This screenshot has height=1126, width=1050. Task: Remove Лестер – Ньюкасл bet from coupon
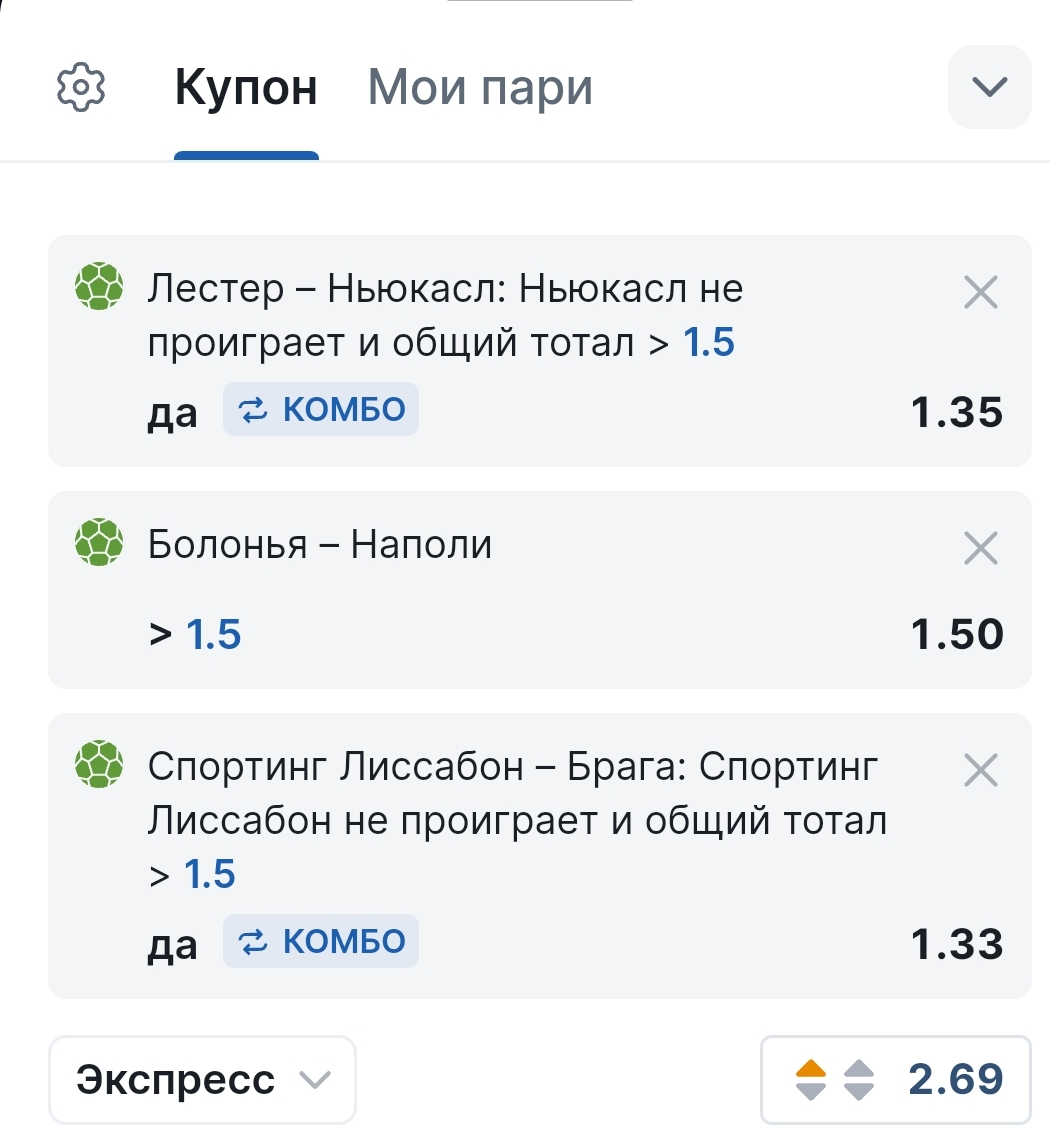(x=980, y=292)
